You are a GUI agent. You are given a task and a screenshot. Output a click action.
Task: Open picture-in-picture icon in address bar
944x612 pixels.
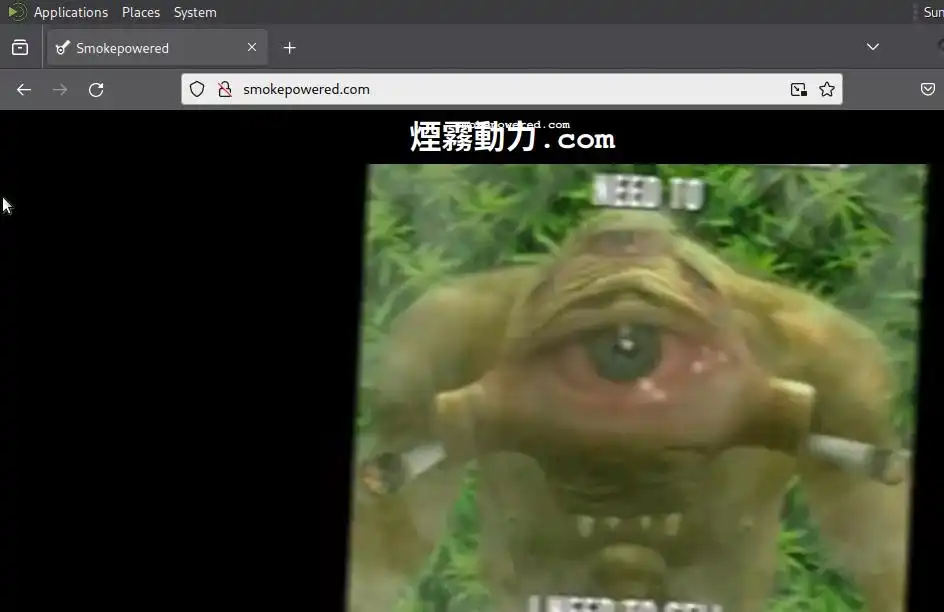(x=798, y=89)
